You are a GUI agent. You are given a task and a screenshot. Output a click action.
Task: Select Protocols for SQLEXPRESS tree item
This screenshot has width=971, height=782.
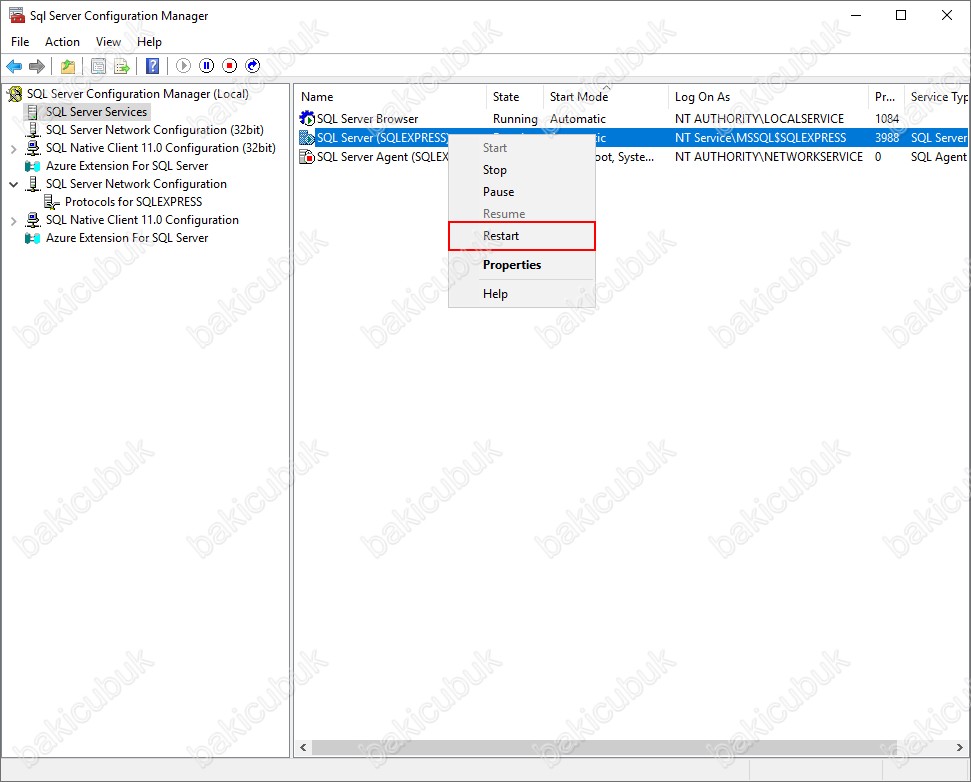pos(133,202)
